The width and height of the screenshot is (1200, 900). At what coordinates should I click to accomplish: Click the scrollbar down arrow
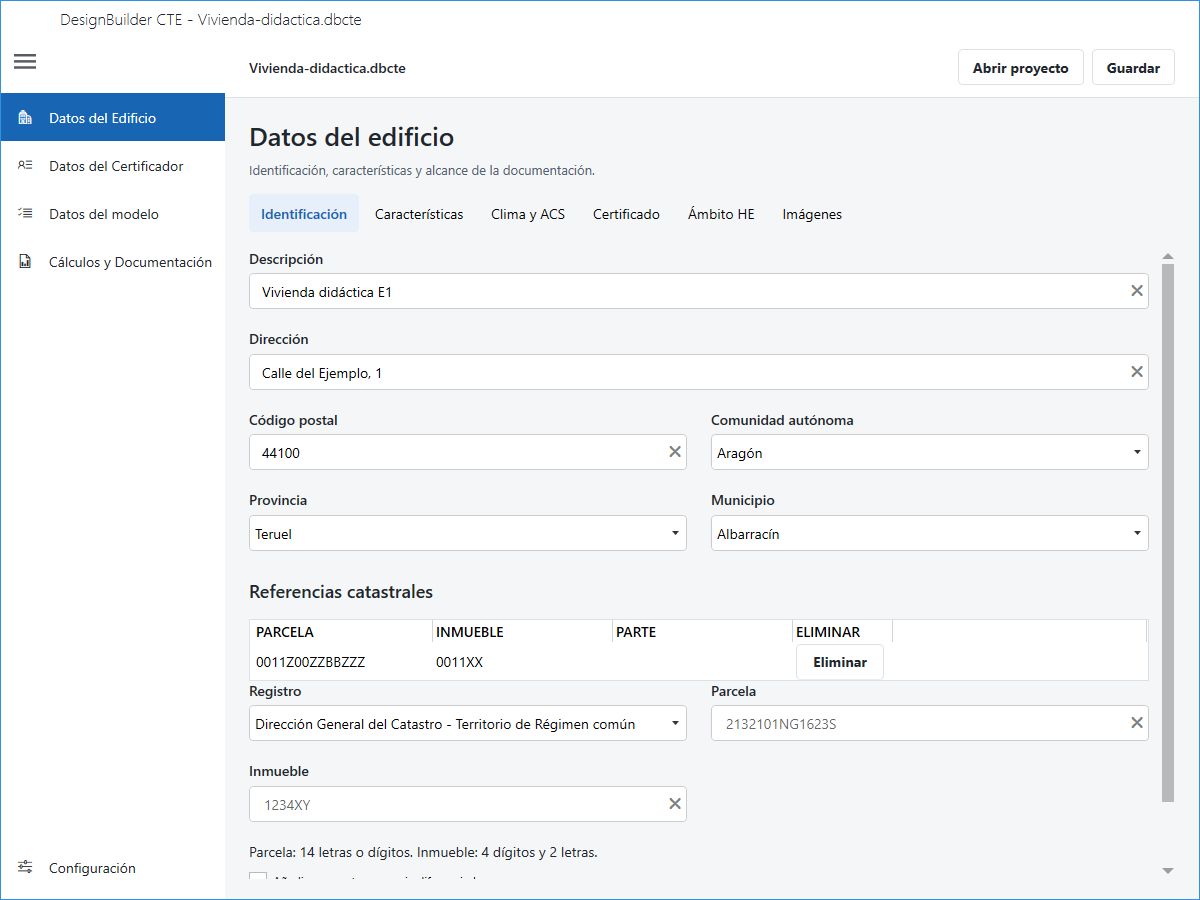(1168, 871)
